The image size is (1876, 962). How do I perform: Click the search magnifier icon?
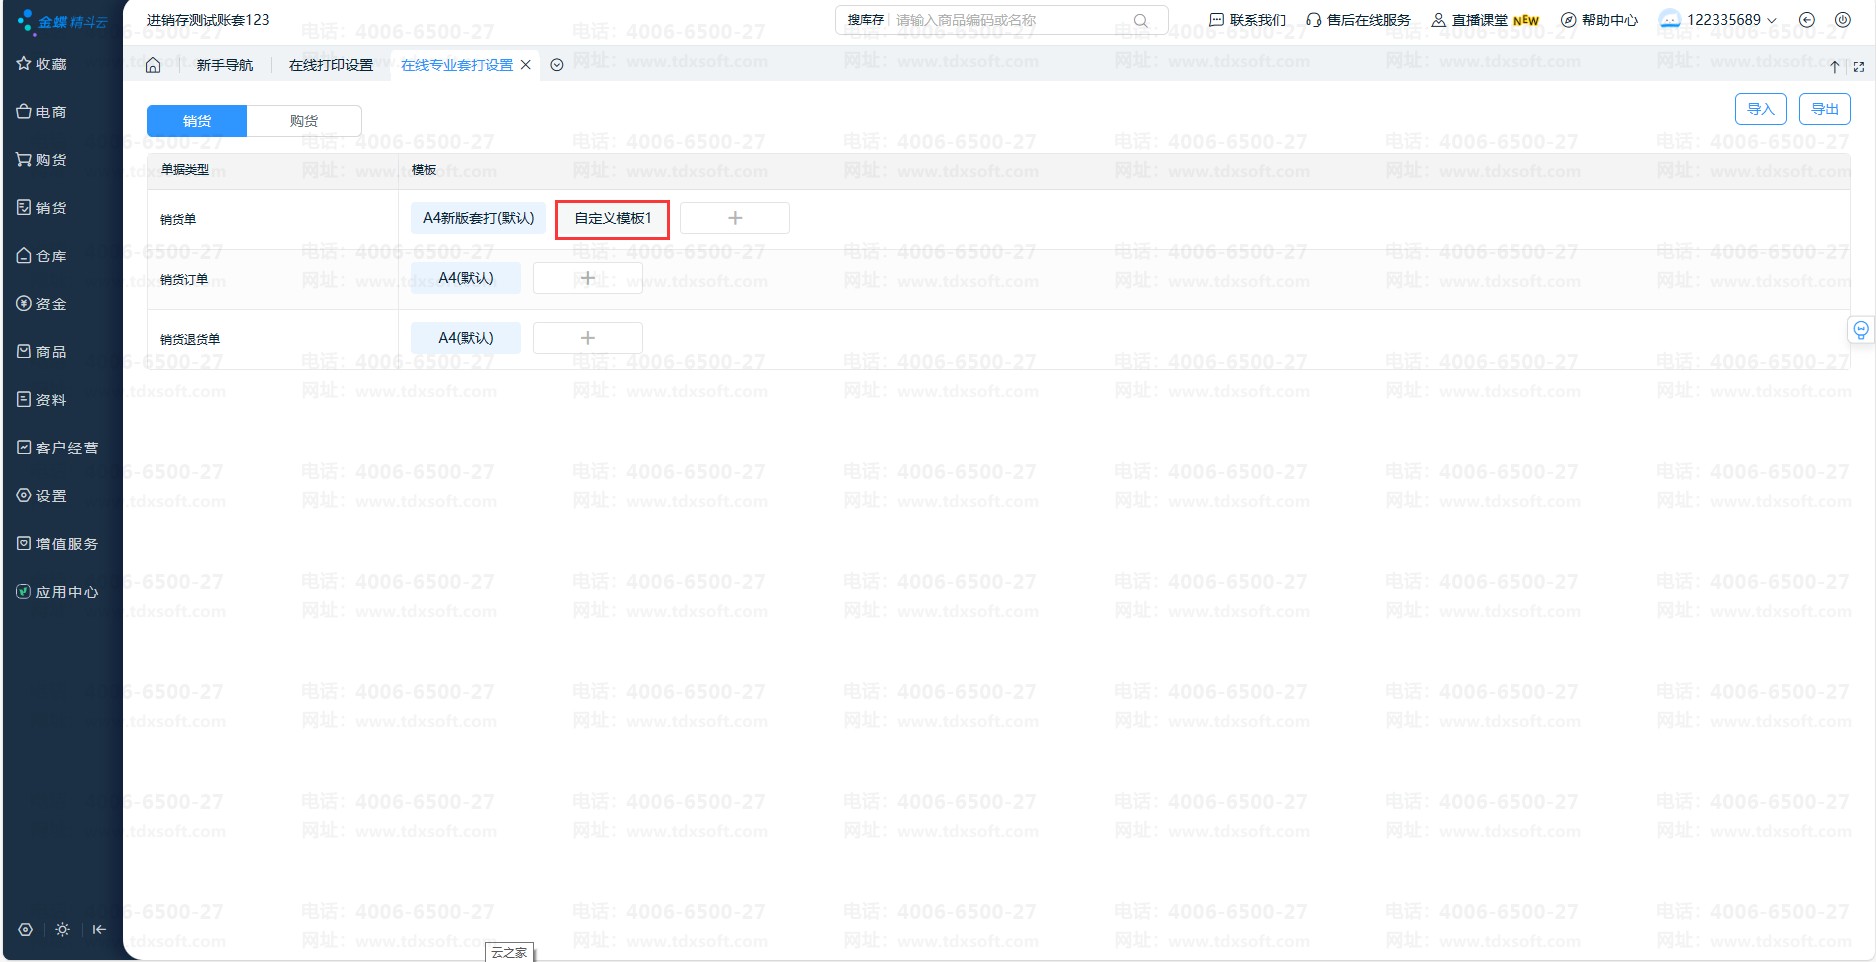[1140, 20]
